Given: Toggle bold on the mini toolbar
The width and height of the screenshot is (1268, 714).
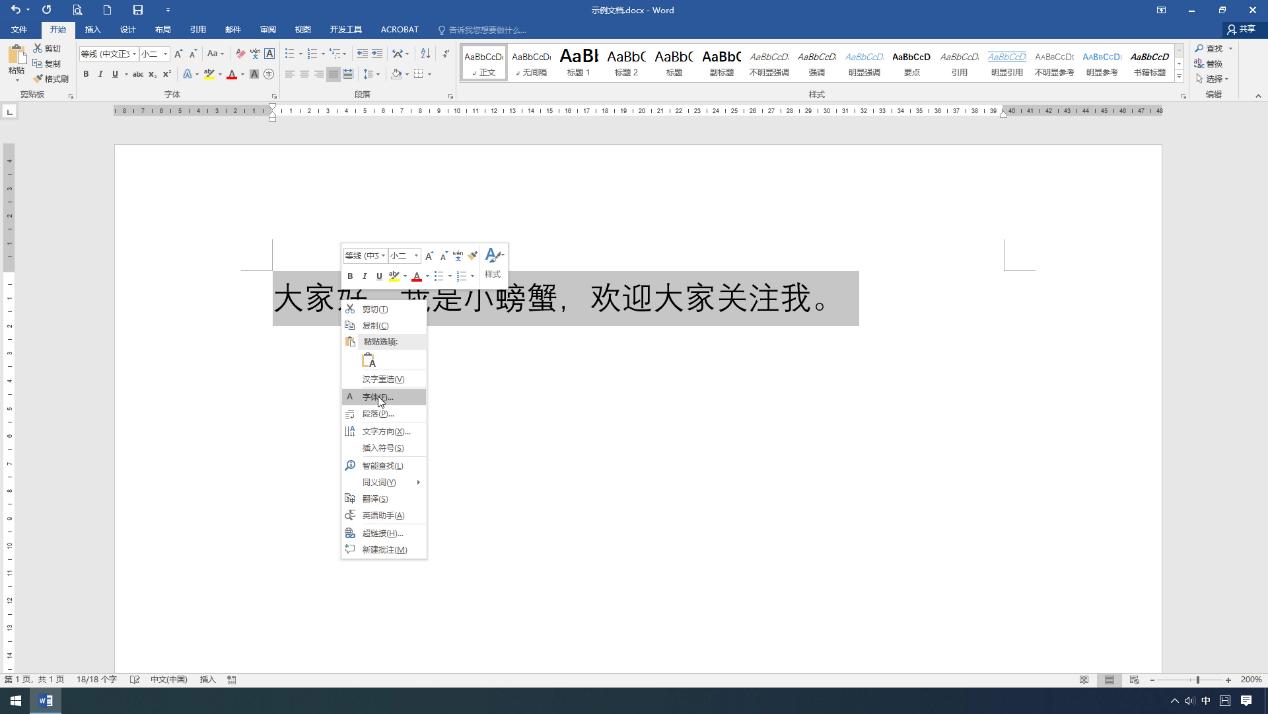Looking at the screenshot, I should point(351,276).
